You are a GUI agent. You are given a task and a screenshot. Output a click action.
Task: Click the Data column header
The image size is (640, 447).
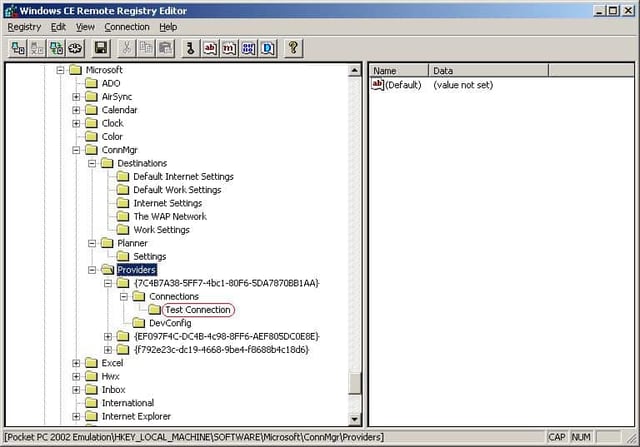[489, 71]
